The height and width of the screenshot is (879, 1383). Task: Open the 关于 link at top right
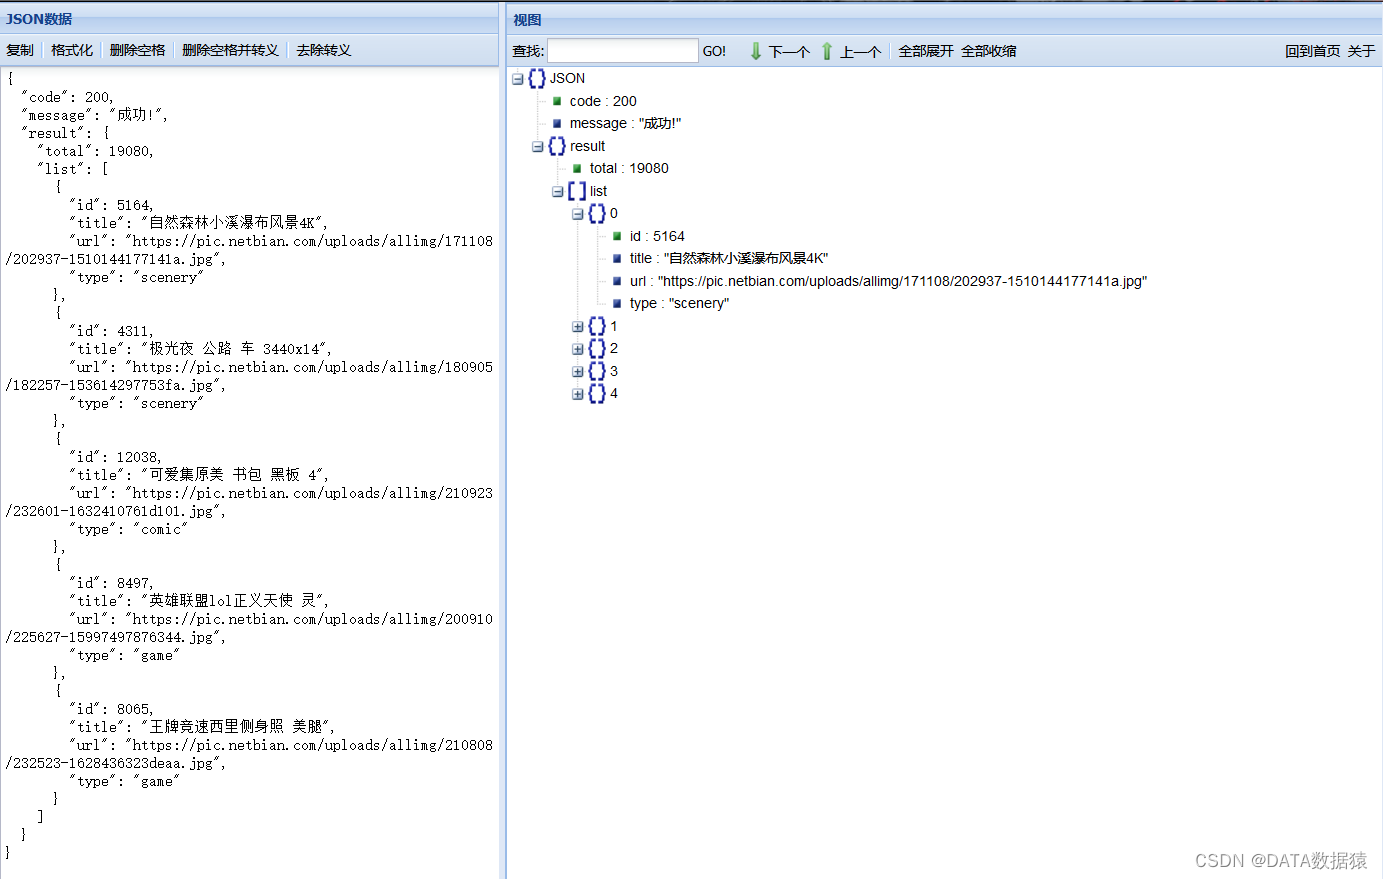click(x=1361, y=50)
